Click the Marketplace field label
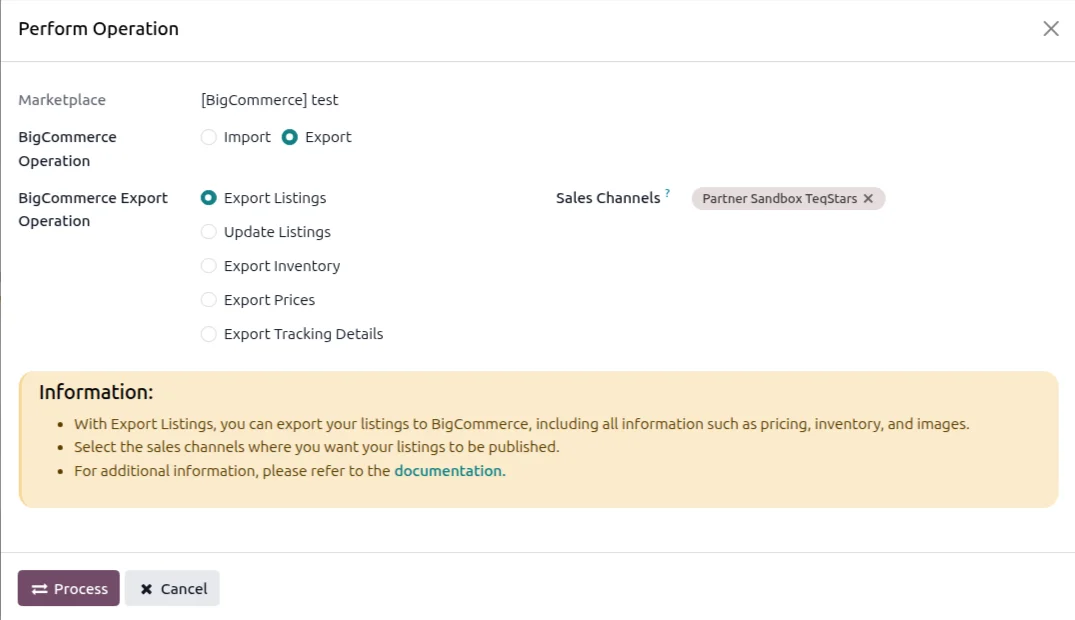 pyautogui.click(x=62, y=100)
